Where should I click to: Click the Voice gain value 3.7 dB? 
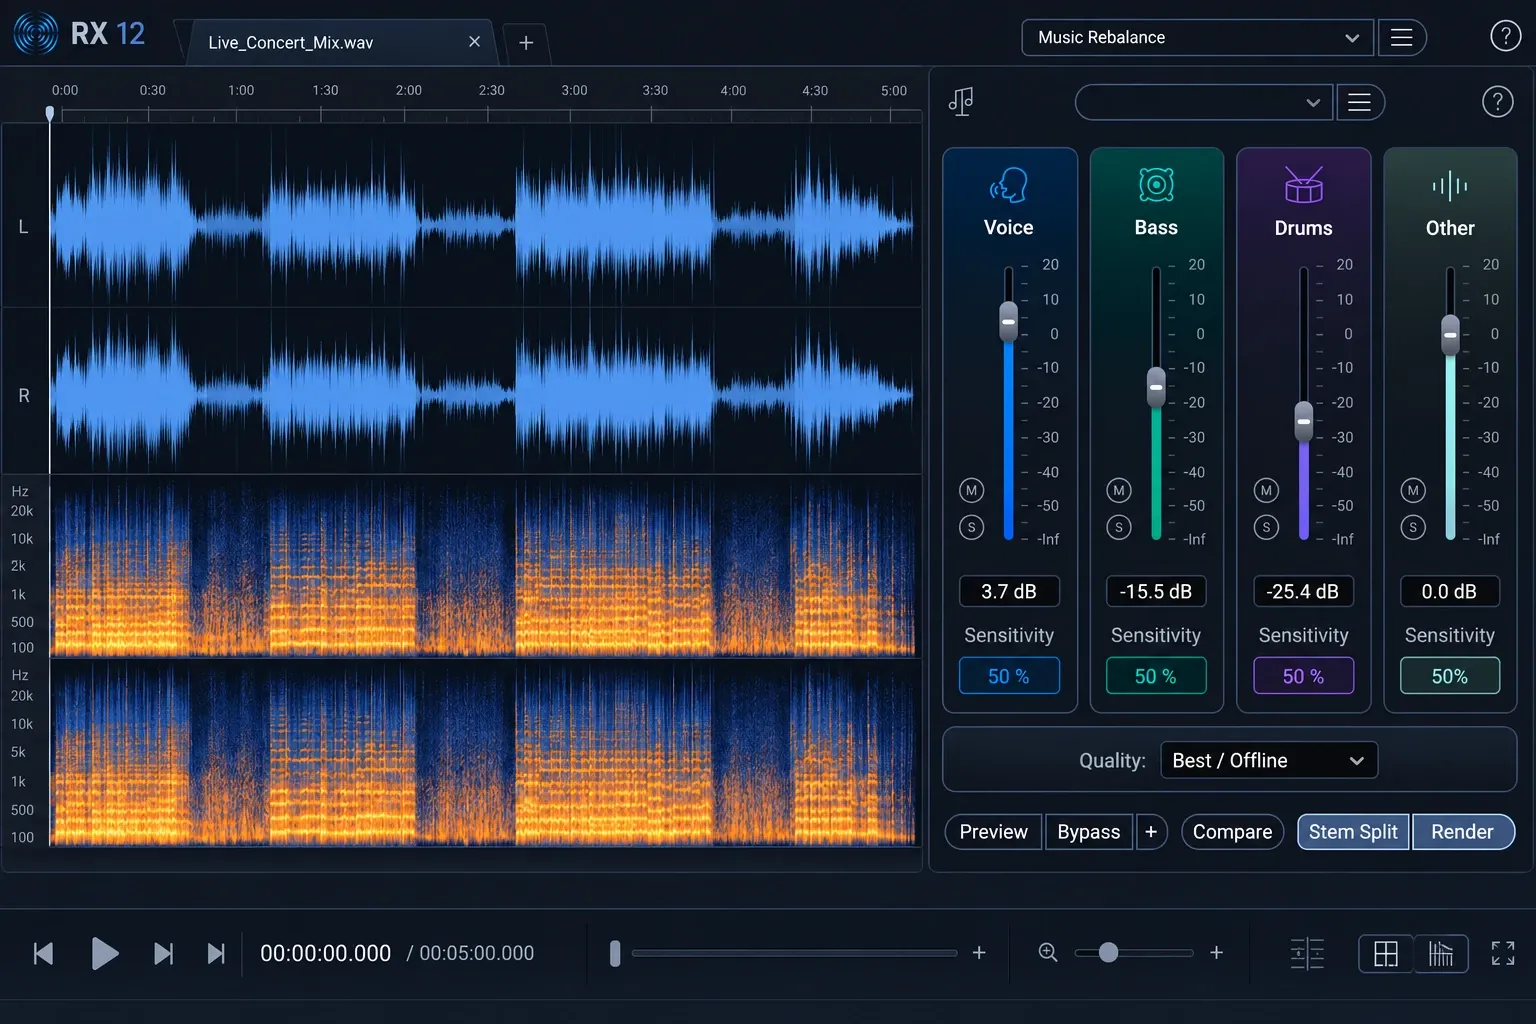(x=1009, y=591)
